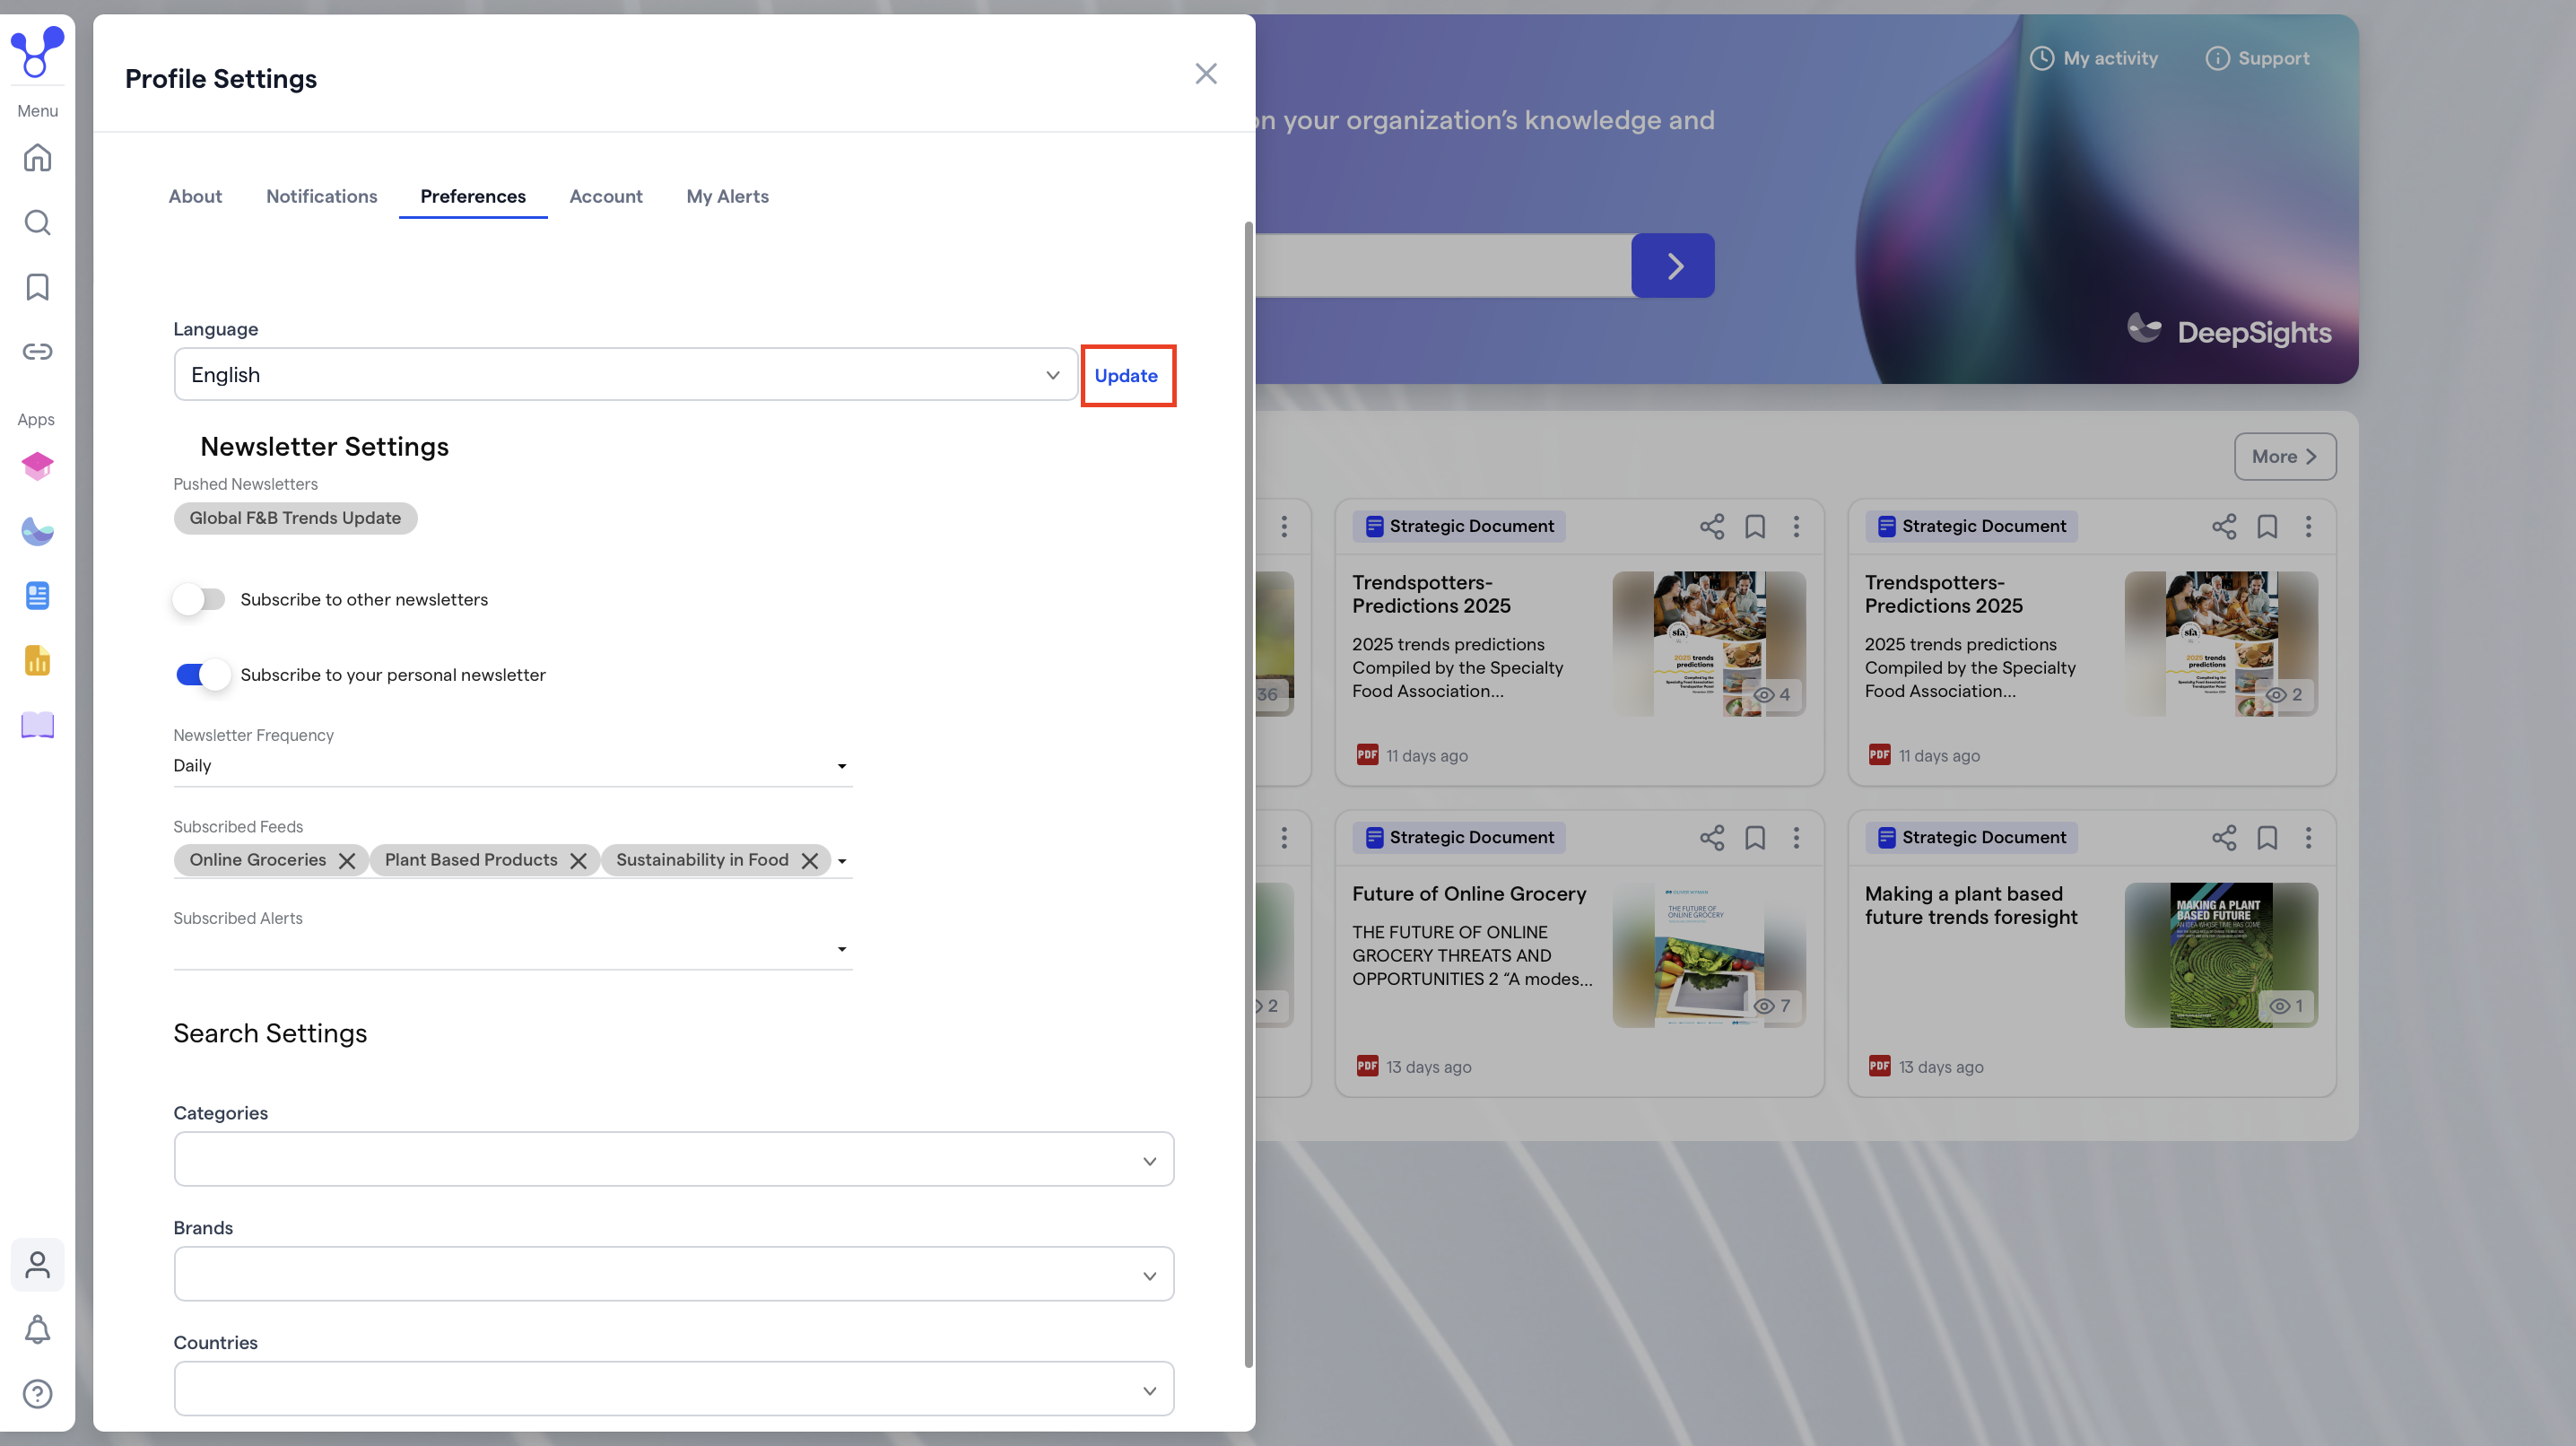
Task: Open Making a plant based future thumbnail
Action: (2221, 955)
